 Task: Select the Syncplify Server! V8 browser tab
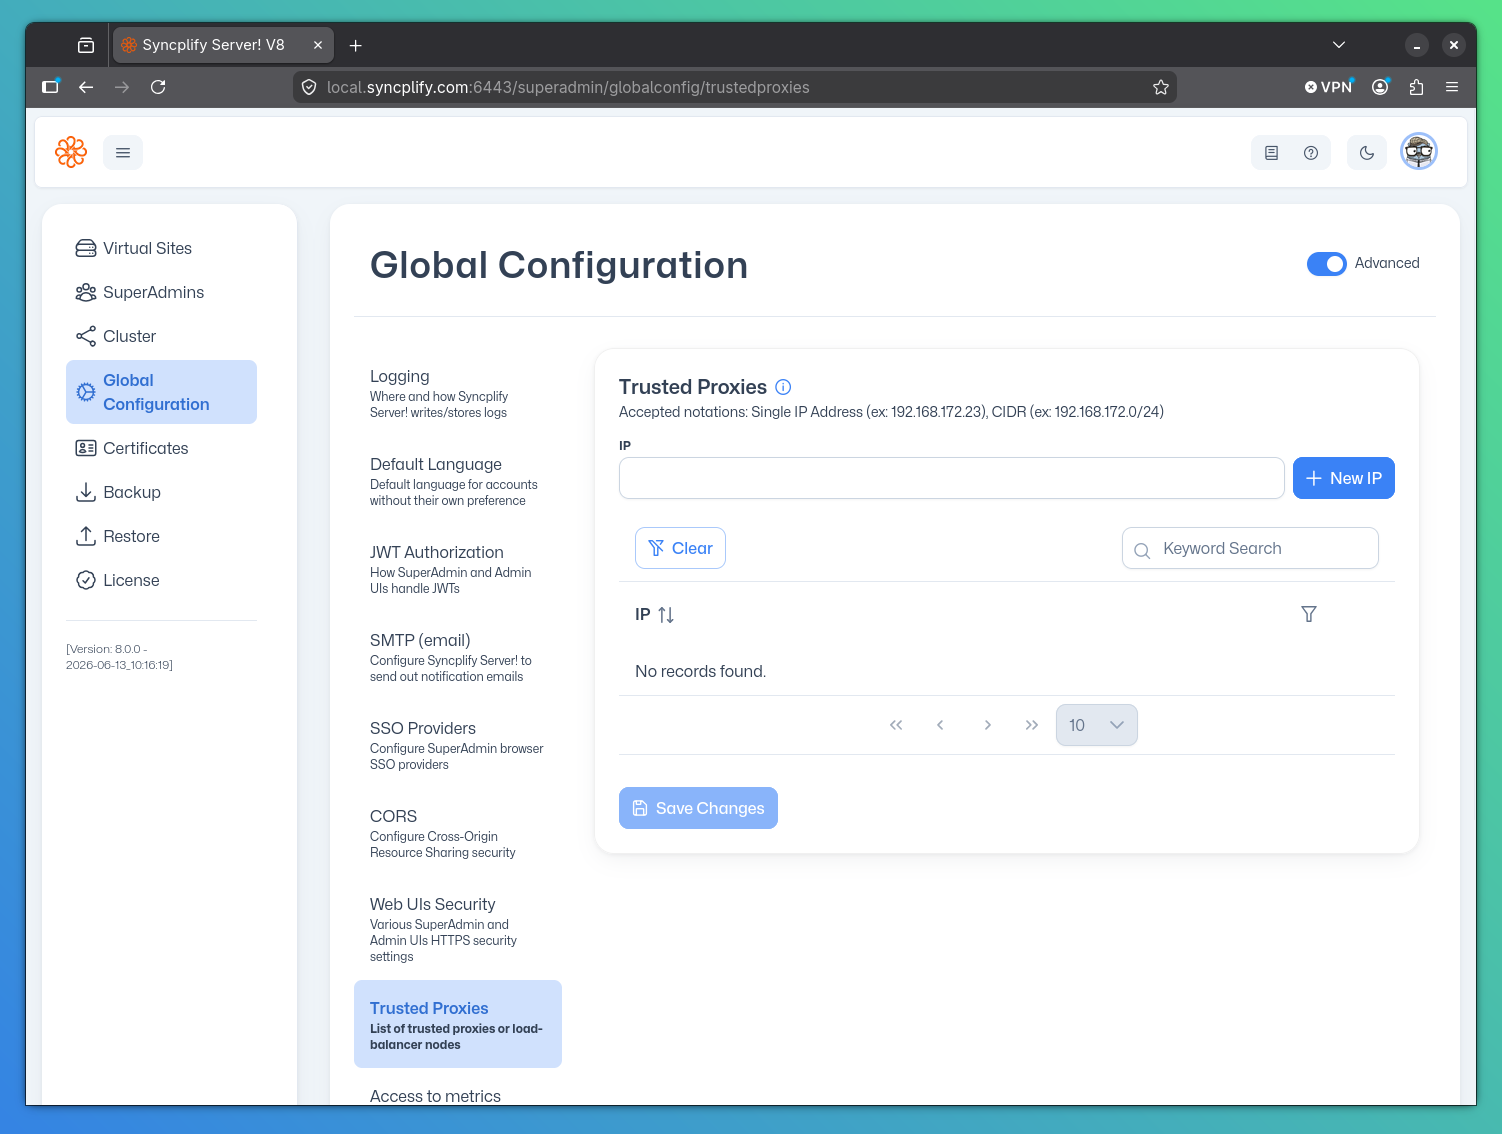[x=222, y=45]
